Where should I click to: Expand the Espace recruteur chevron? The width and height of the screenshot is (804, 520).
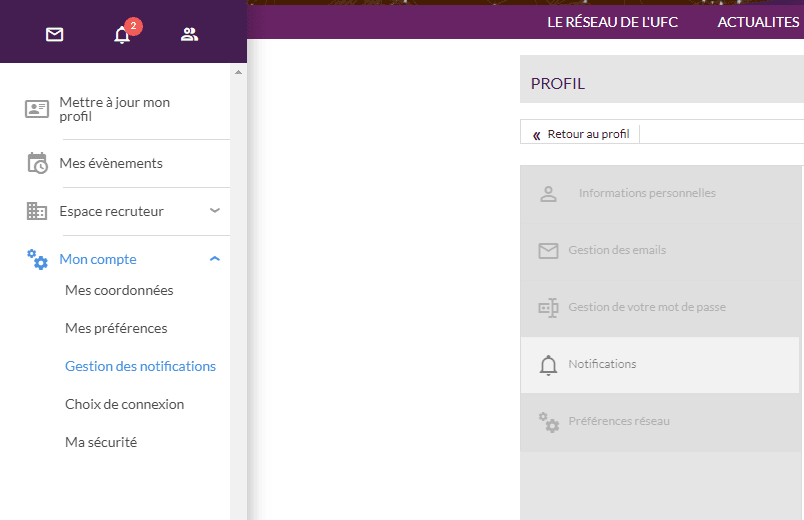coord(215,211)
